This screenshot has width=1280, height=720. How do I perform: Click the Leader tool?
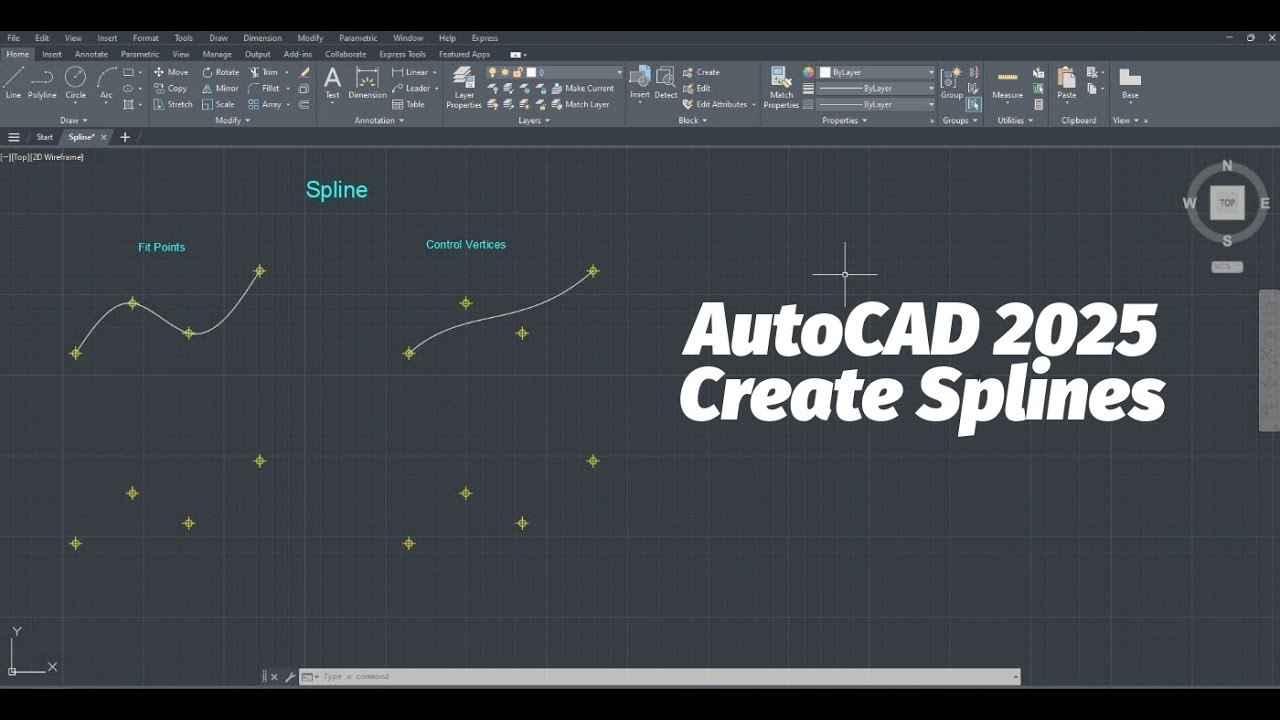411,88
